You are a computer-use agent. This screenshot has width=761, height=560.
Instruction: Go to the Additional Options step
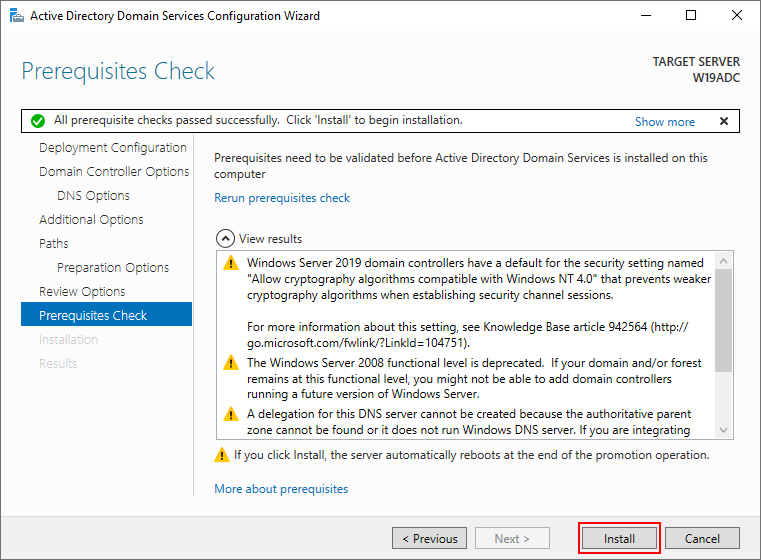(91, 219)
